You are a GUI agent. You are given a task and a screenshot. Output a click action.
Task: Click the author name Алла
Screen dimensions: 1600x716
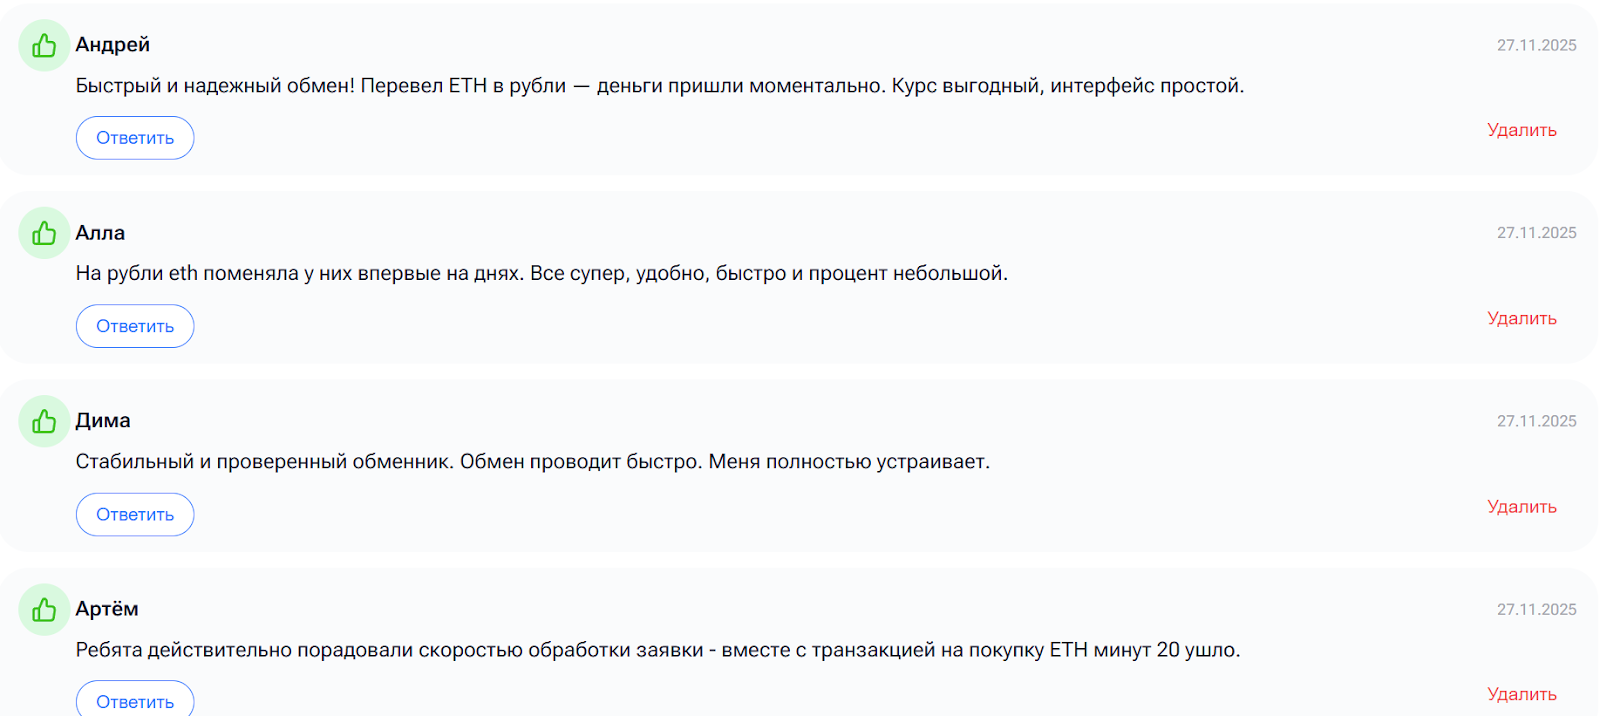[x=101, y=233]
